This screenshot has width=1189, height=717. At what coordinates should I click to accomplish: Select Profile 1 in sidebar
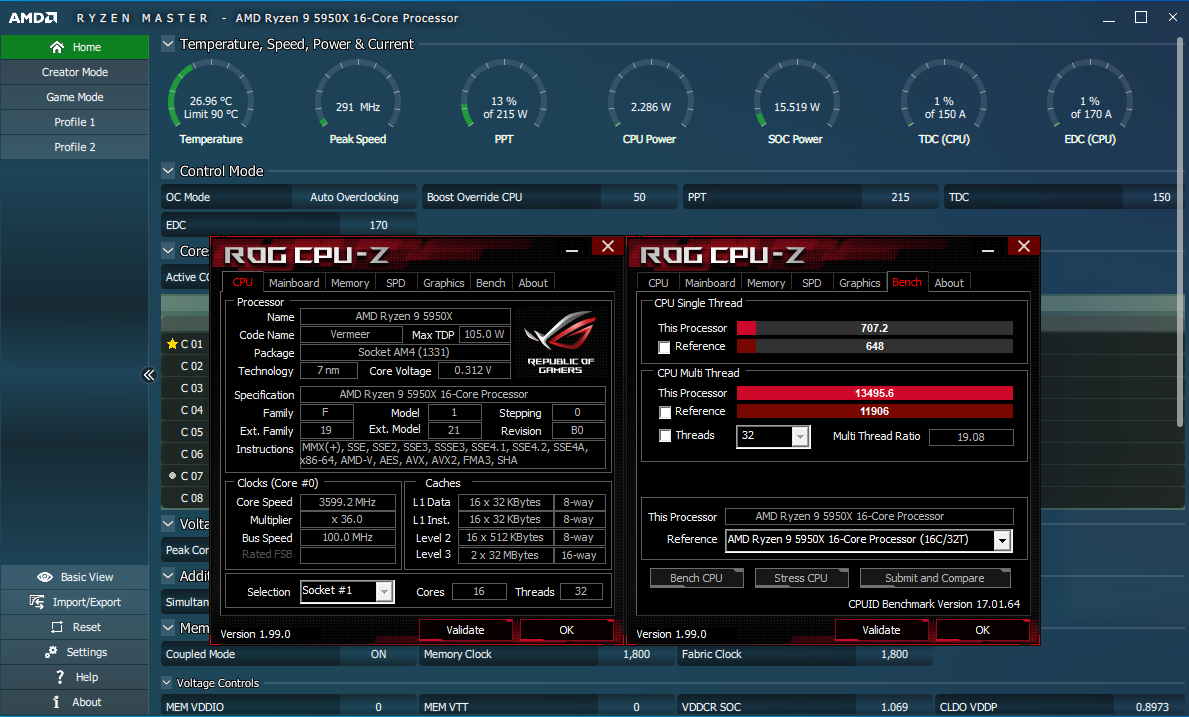pyautogui.click(x=74, y=122)
